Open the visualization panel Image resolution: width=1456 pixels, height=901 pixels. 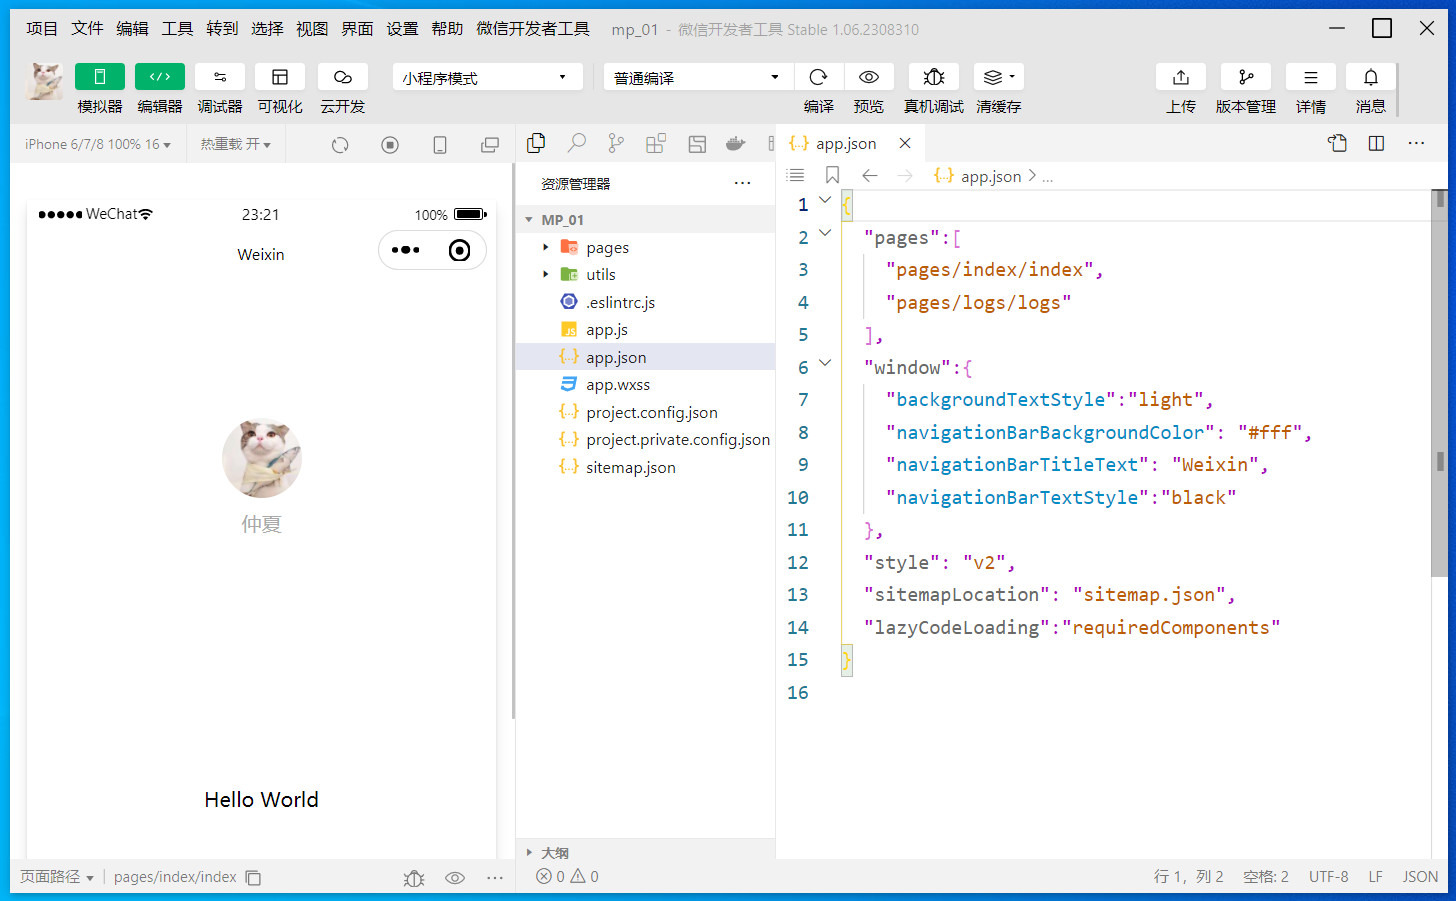tap(280, 77)
